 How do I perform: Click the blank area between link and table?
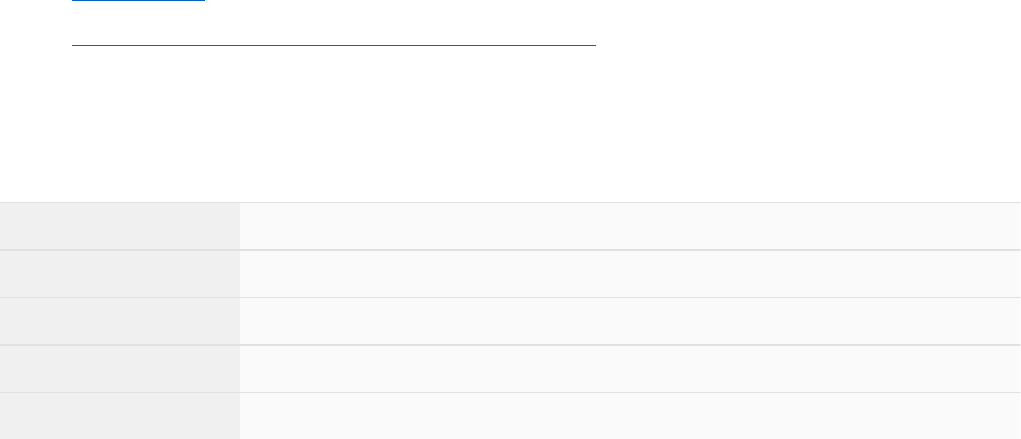click(510, 125)
